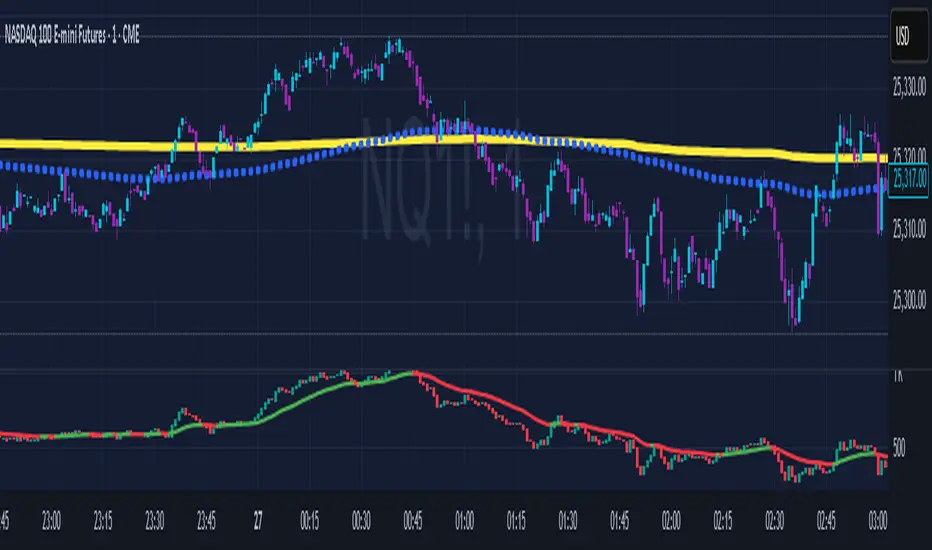Click the 00:45 time axis label
Screen dimensions: 932x550
pos(413,521)
